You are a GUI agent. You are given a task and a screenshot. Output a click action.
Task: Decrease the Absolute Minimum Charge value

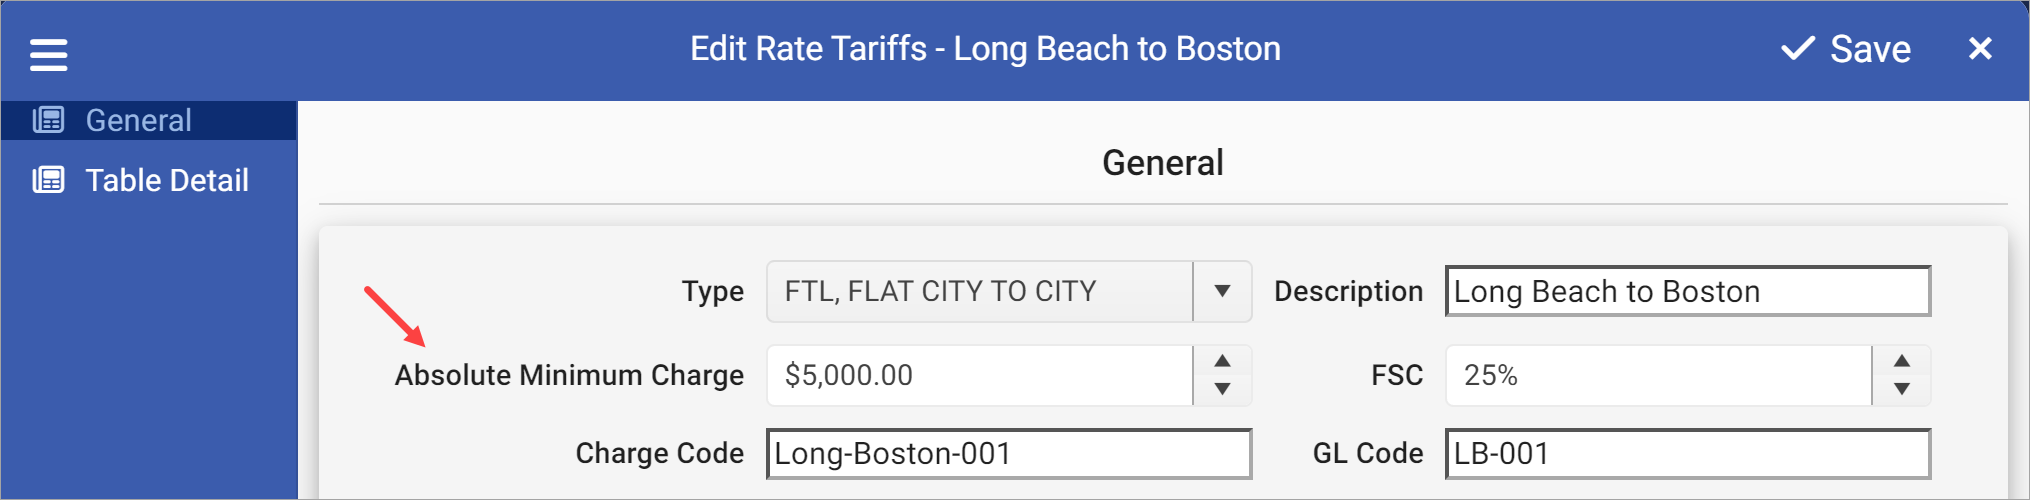pos(1221,389)
